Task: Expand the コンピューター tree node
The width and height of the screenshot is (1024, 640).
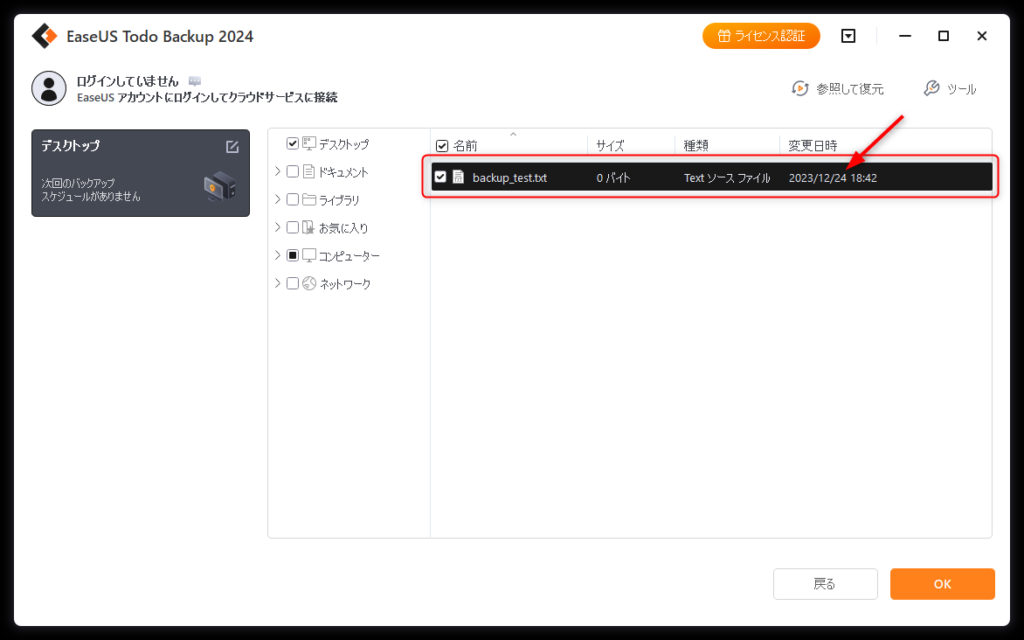Action: (277, 256)
